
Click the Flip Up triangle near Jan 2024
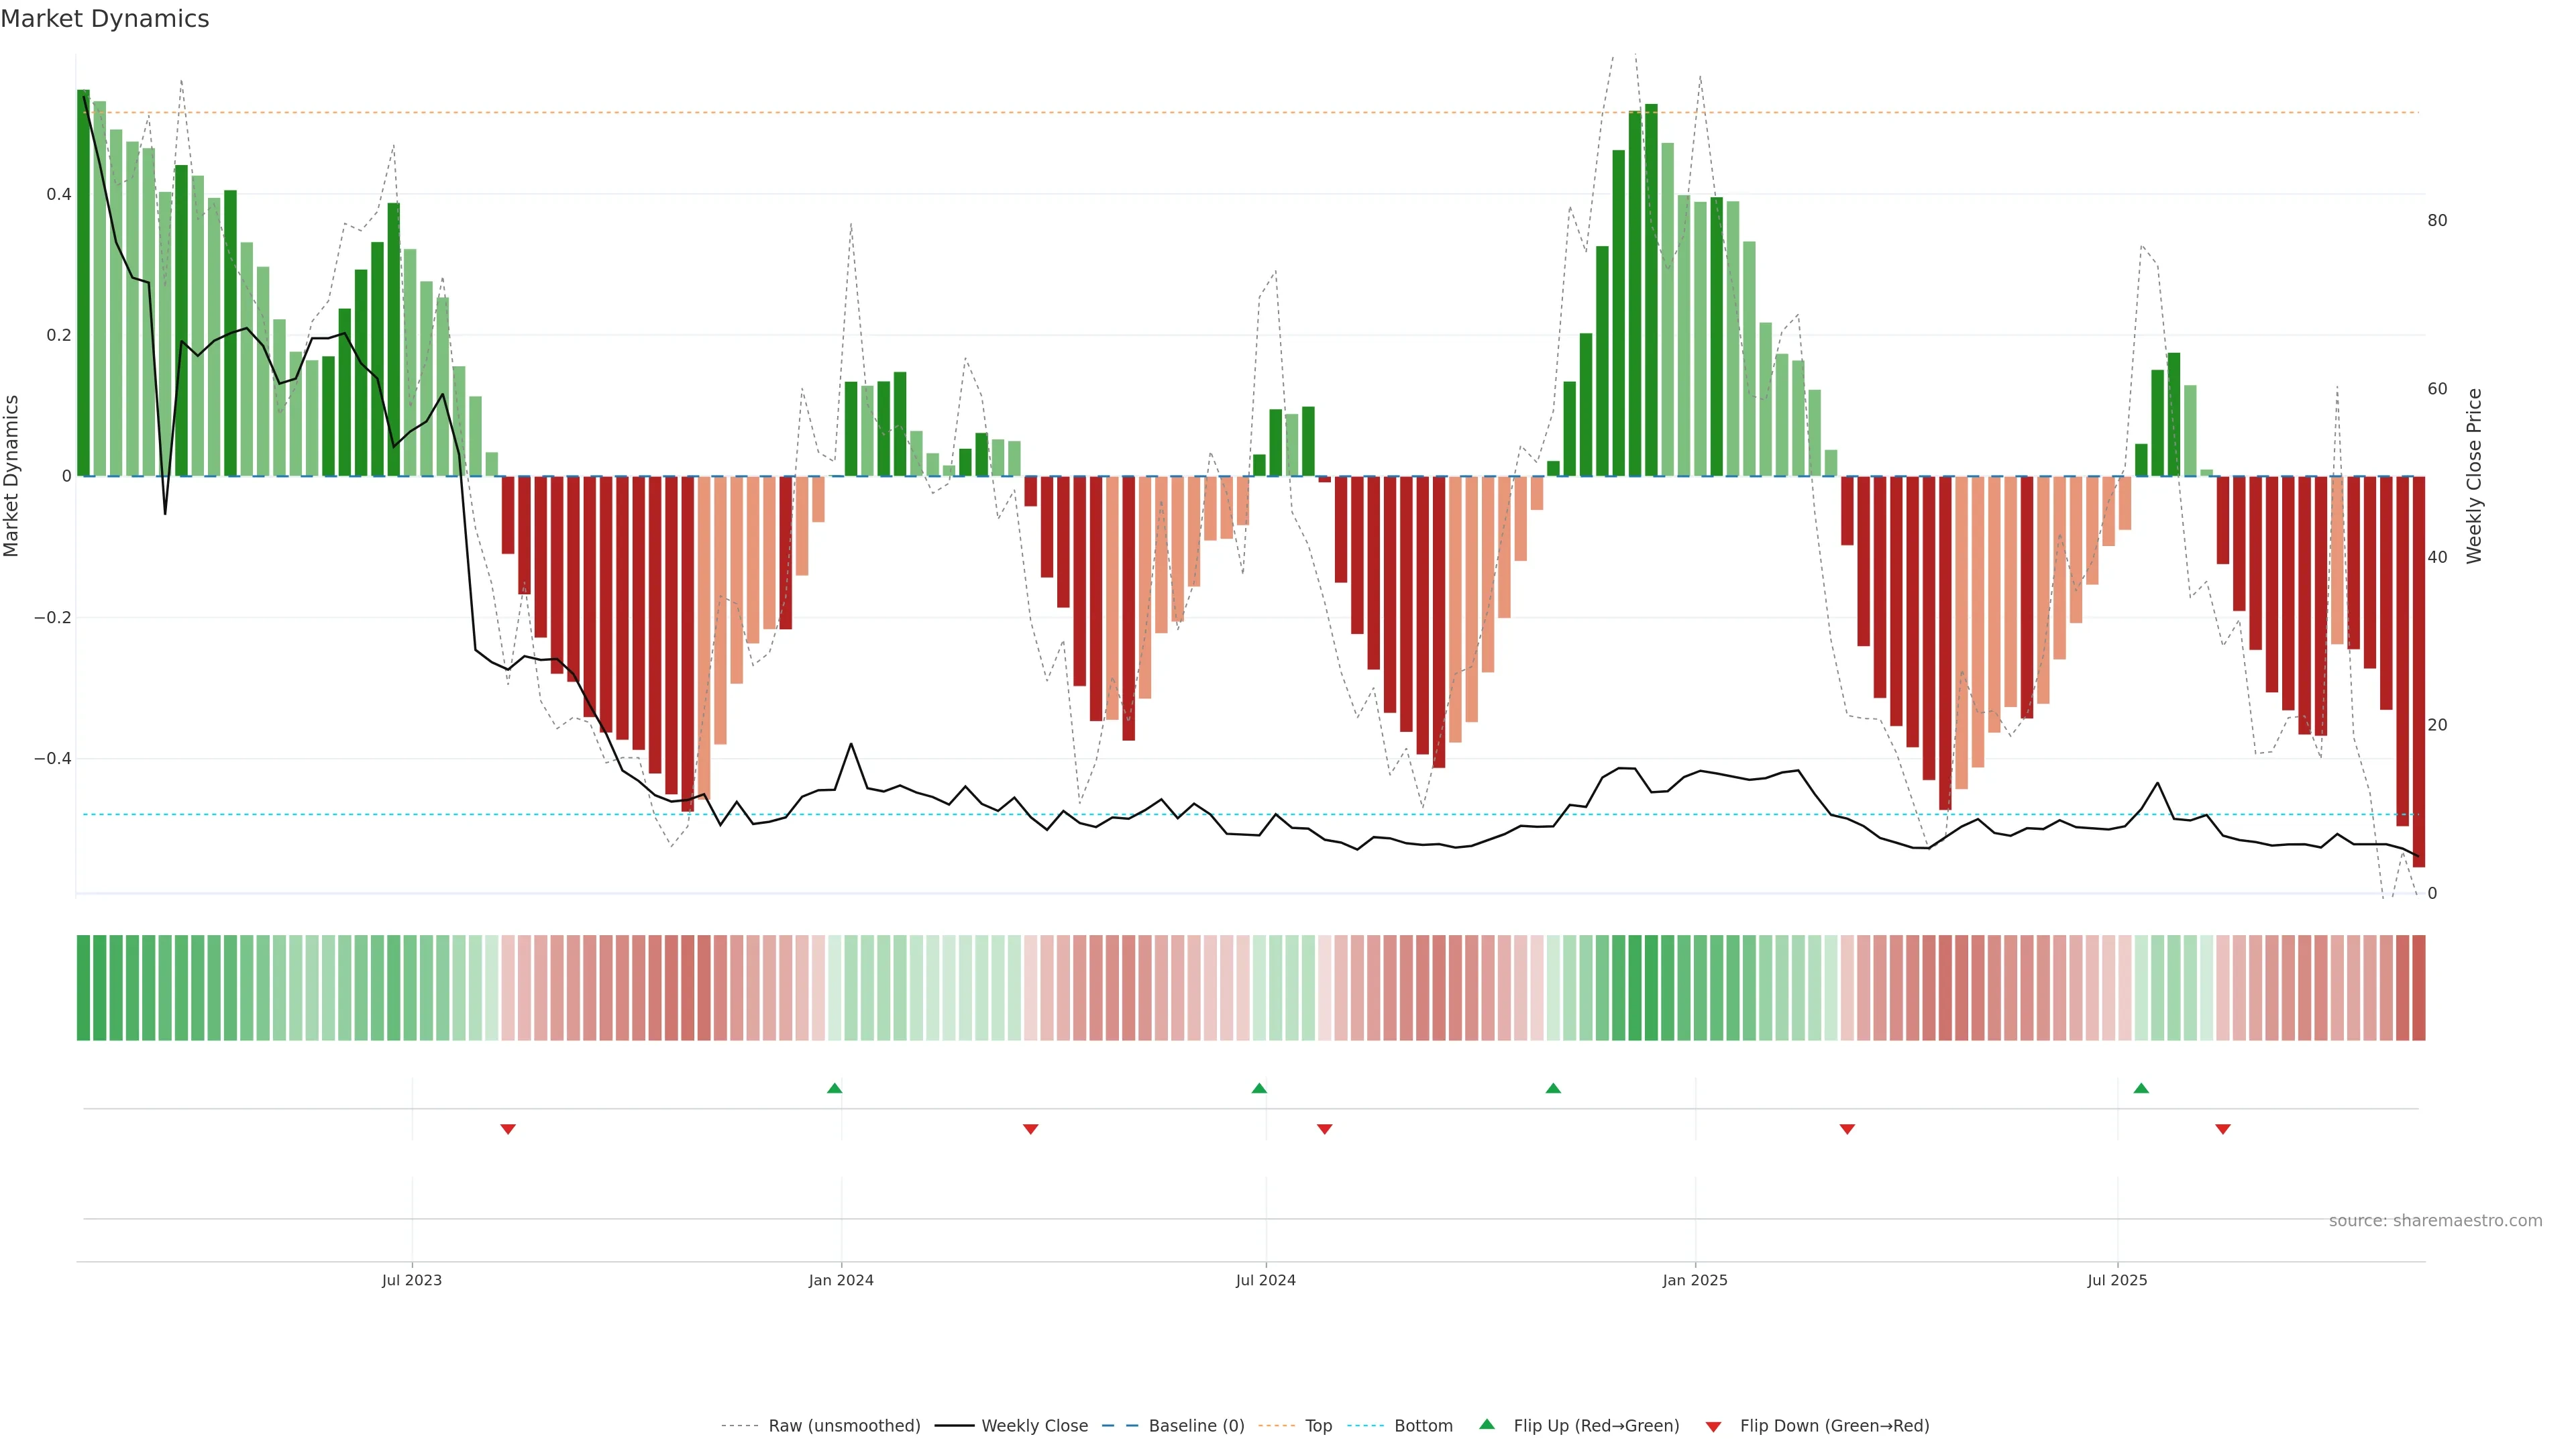pos(834,1088)
